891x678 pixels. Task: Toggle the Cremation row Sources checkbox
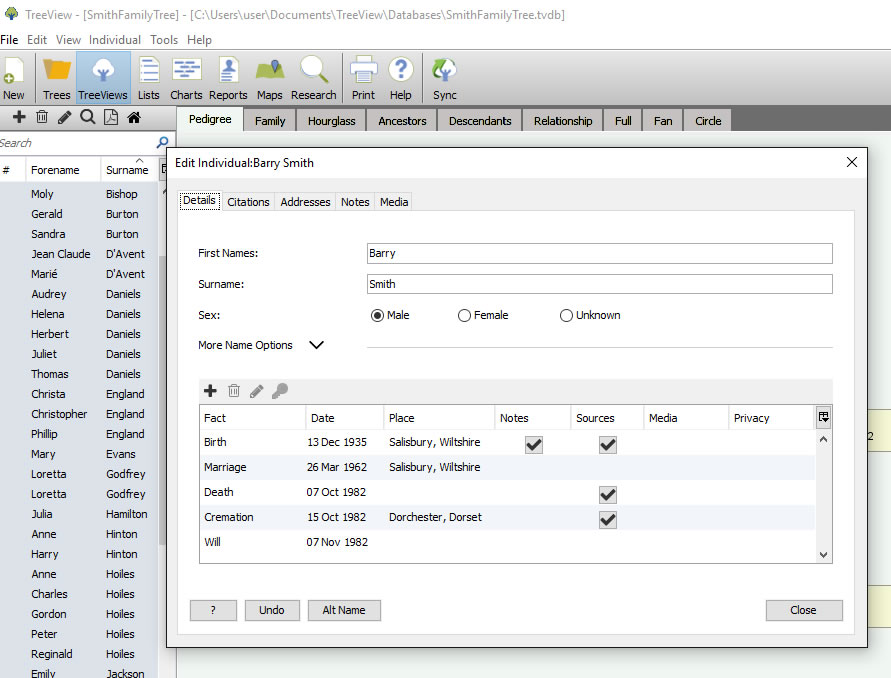click(x=607, y=519)
